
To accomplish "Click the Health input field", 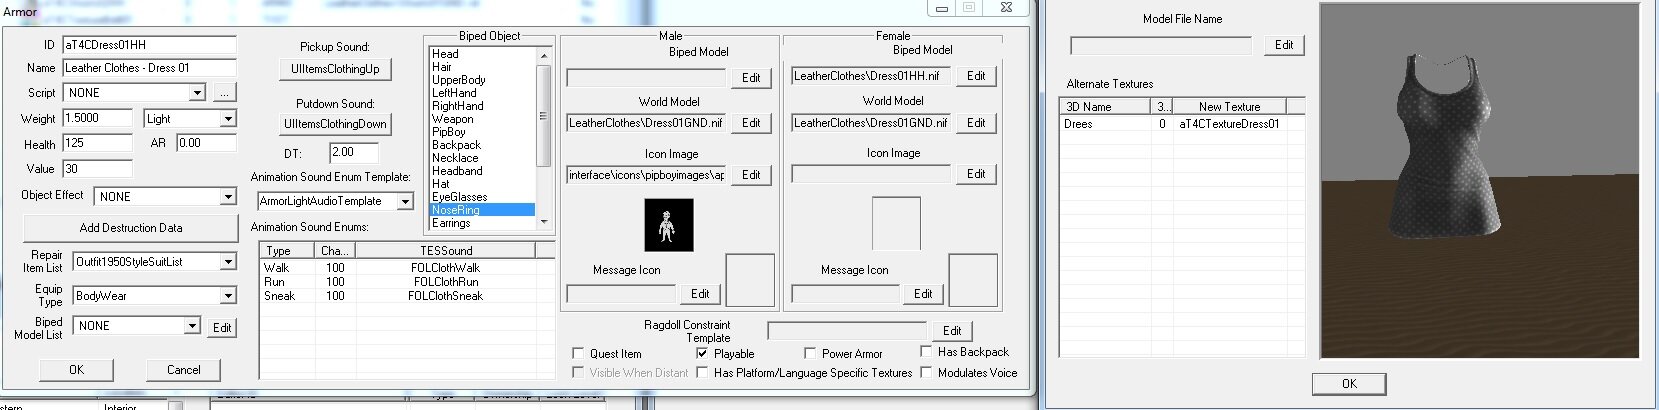I will pyautogui.click(x=97, y=144).
